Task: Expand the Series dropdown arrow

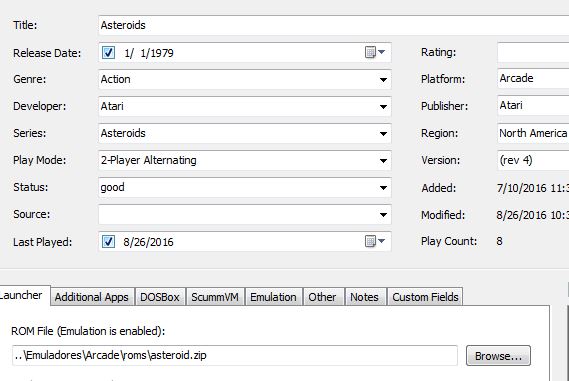Action: point(383,134)
